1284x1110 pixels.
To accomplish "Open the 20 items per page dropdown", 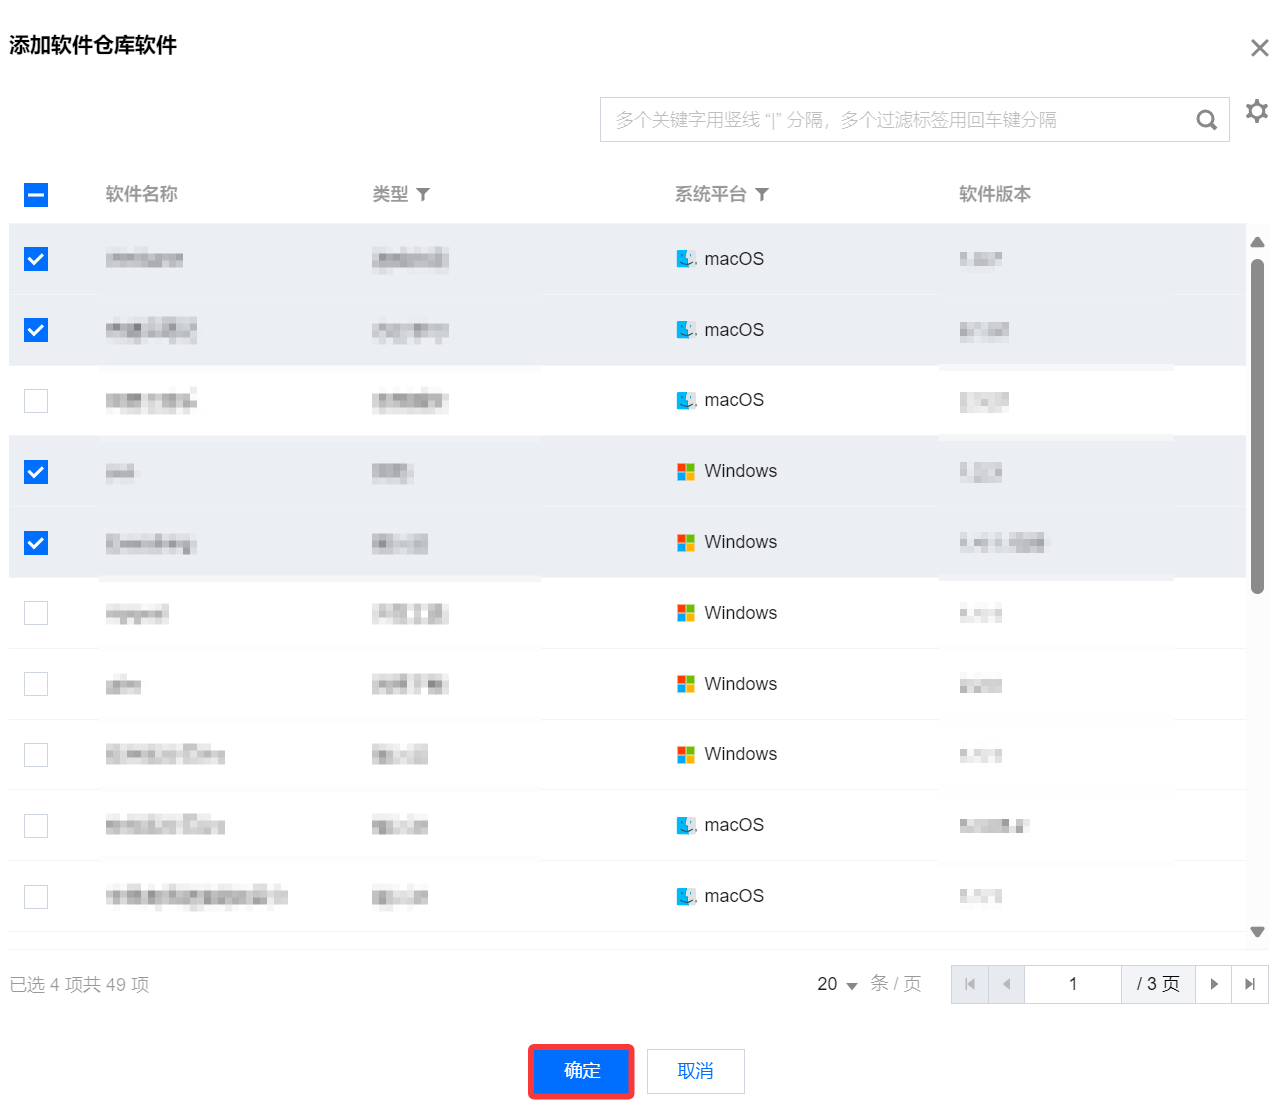I will pos(837,985).
